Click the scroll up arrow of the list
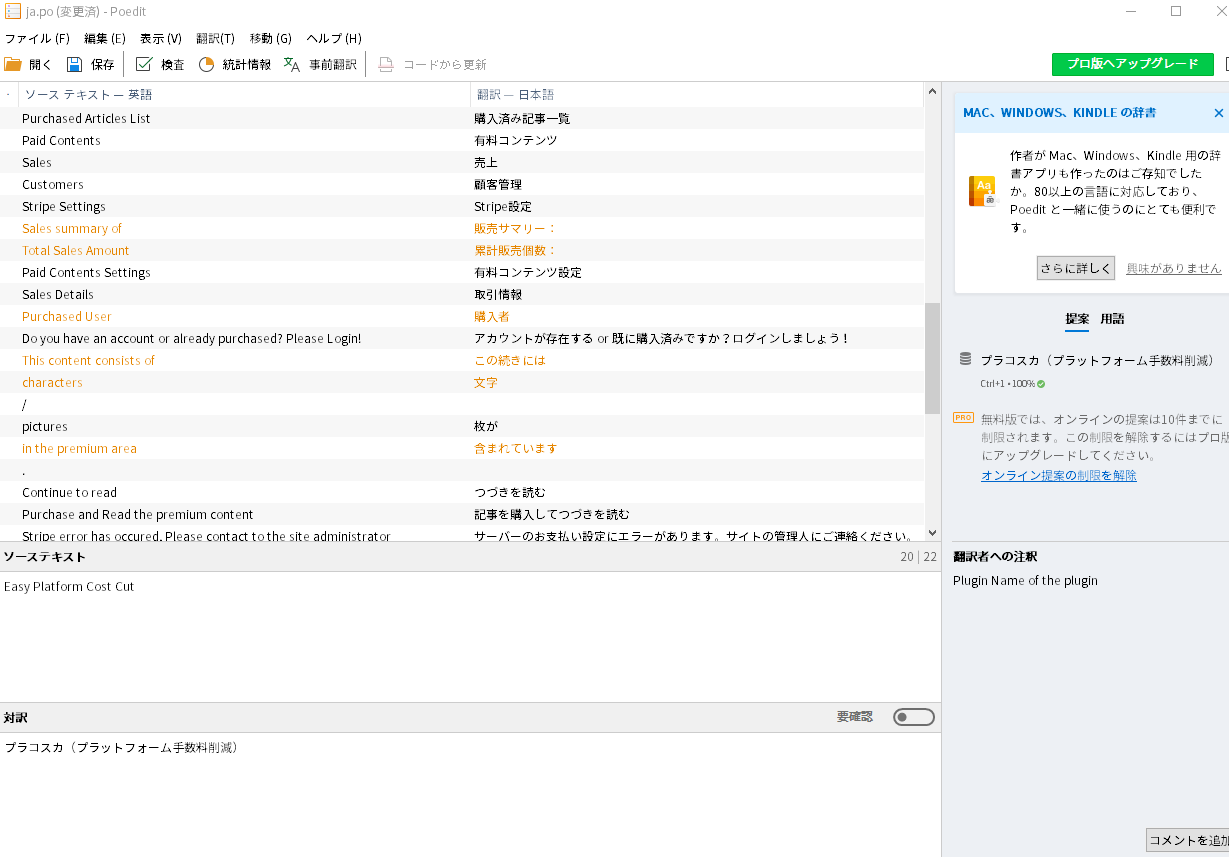Viewport: 1229px width, 857px height. pyautogui.click(x=932, y=91)
